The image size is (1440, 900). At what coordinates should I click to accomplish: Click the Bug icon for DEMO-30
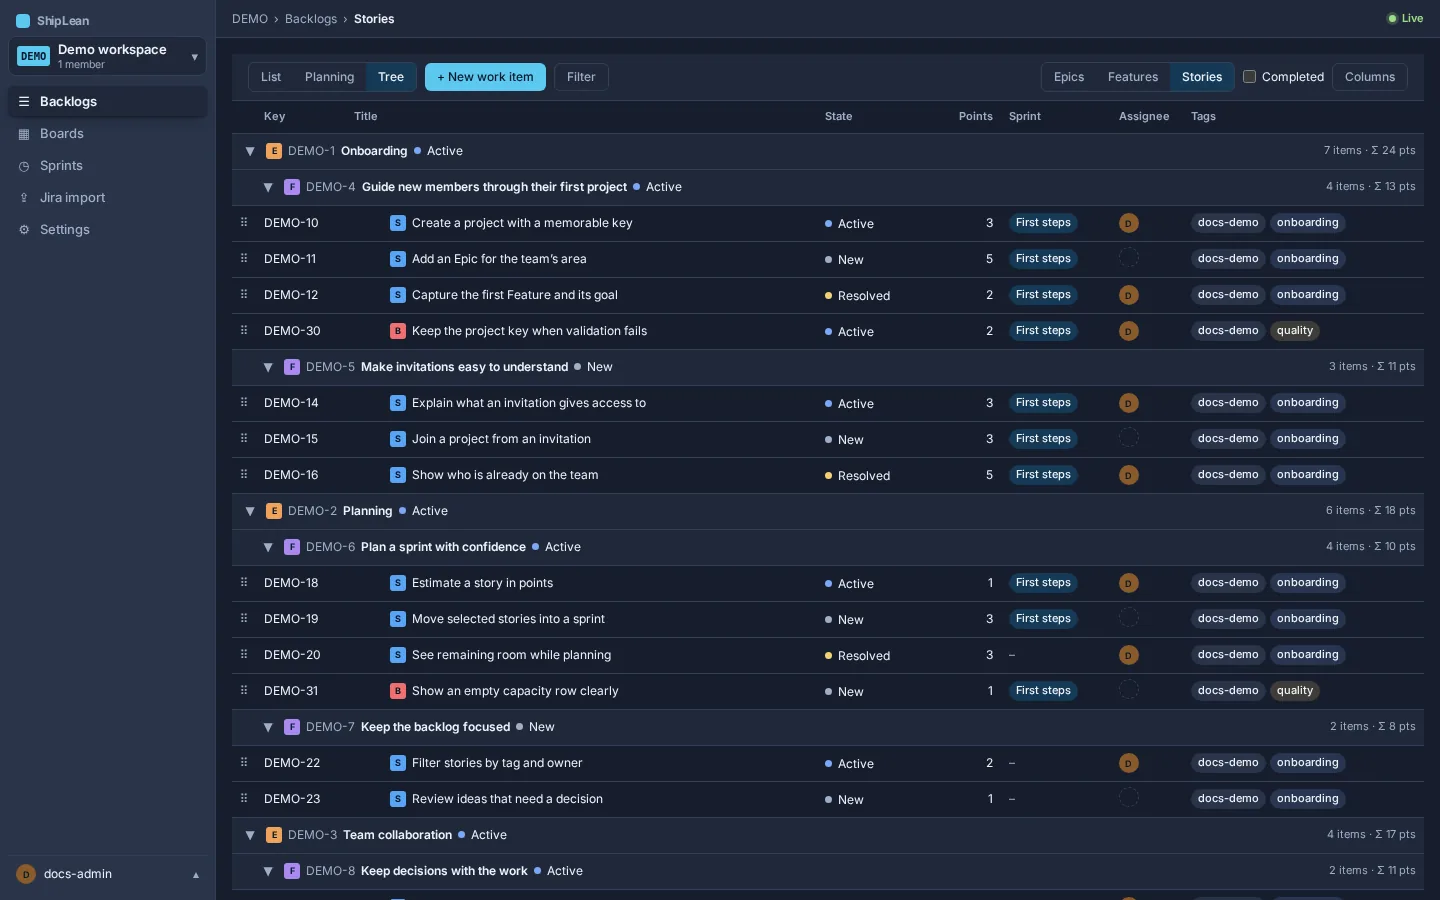tap(398, 331)
